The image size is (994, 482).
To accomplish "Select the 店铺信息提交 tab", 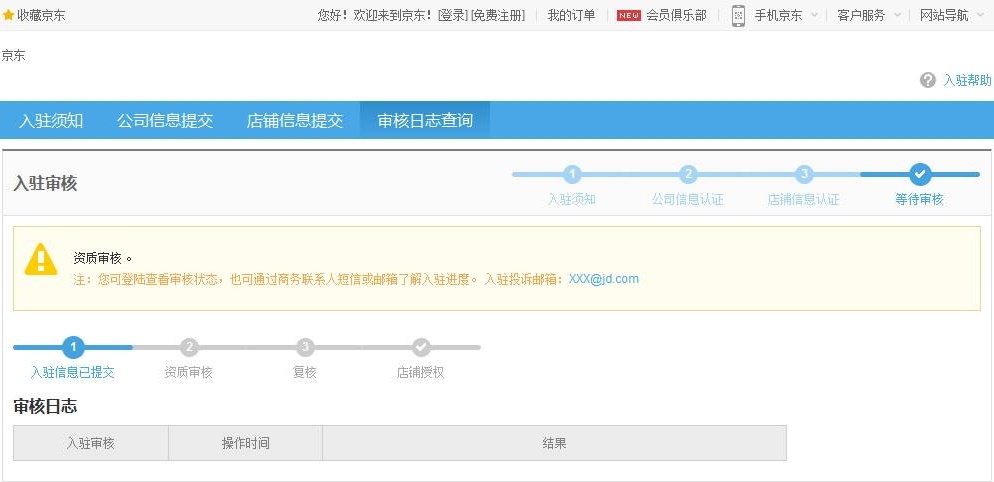I will click(x=295, y=120).
